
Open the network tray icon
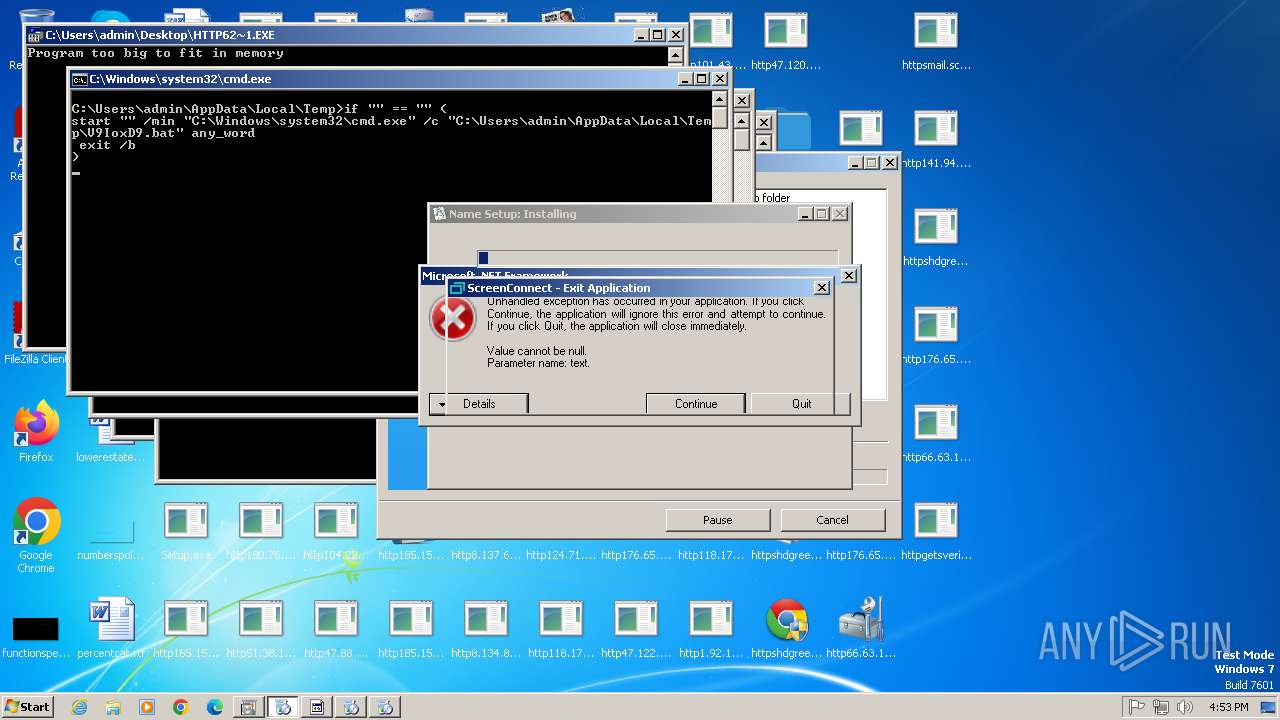1162,707
